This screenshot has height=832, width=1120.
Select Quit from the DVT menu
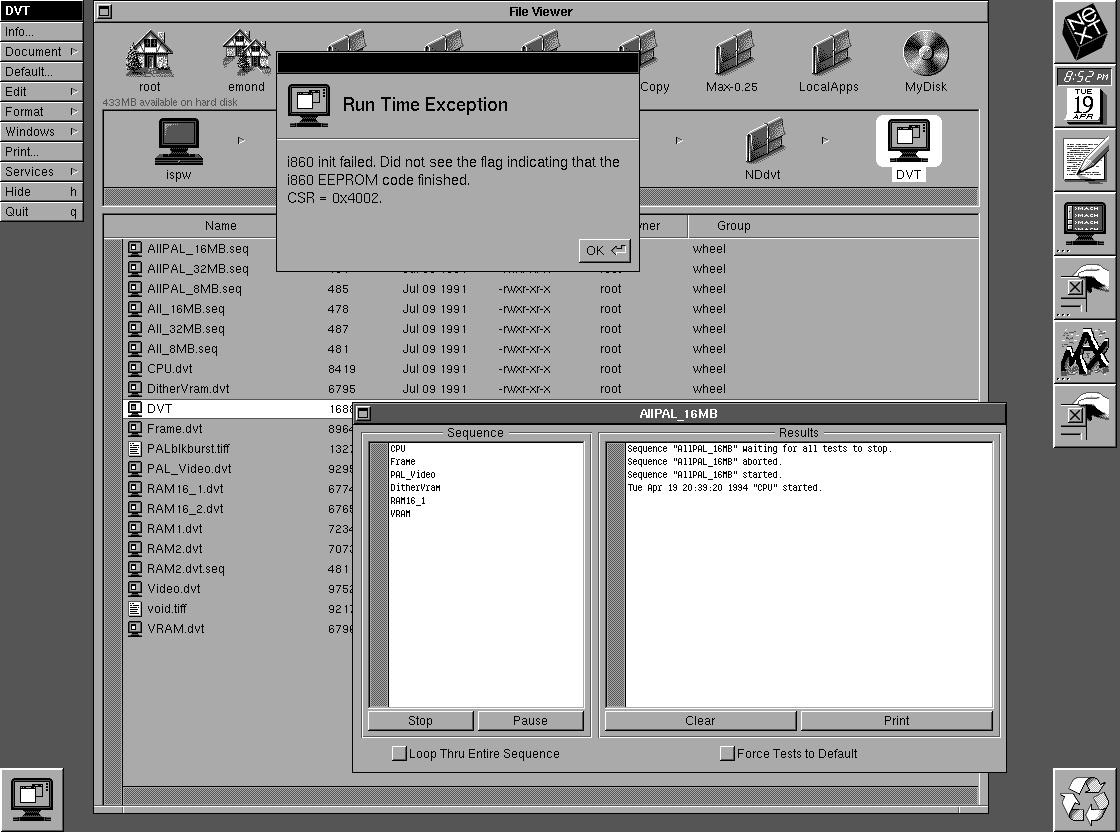point(40,211)
